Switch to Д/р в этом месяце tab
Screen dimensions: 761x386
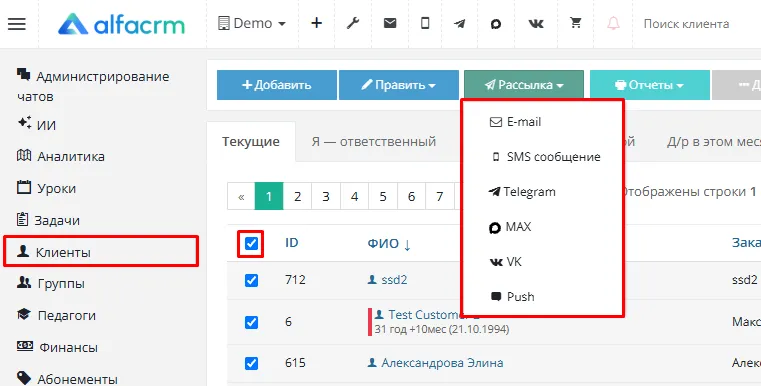(x=713, y=142)
